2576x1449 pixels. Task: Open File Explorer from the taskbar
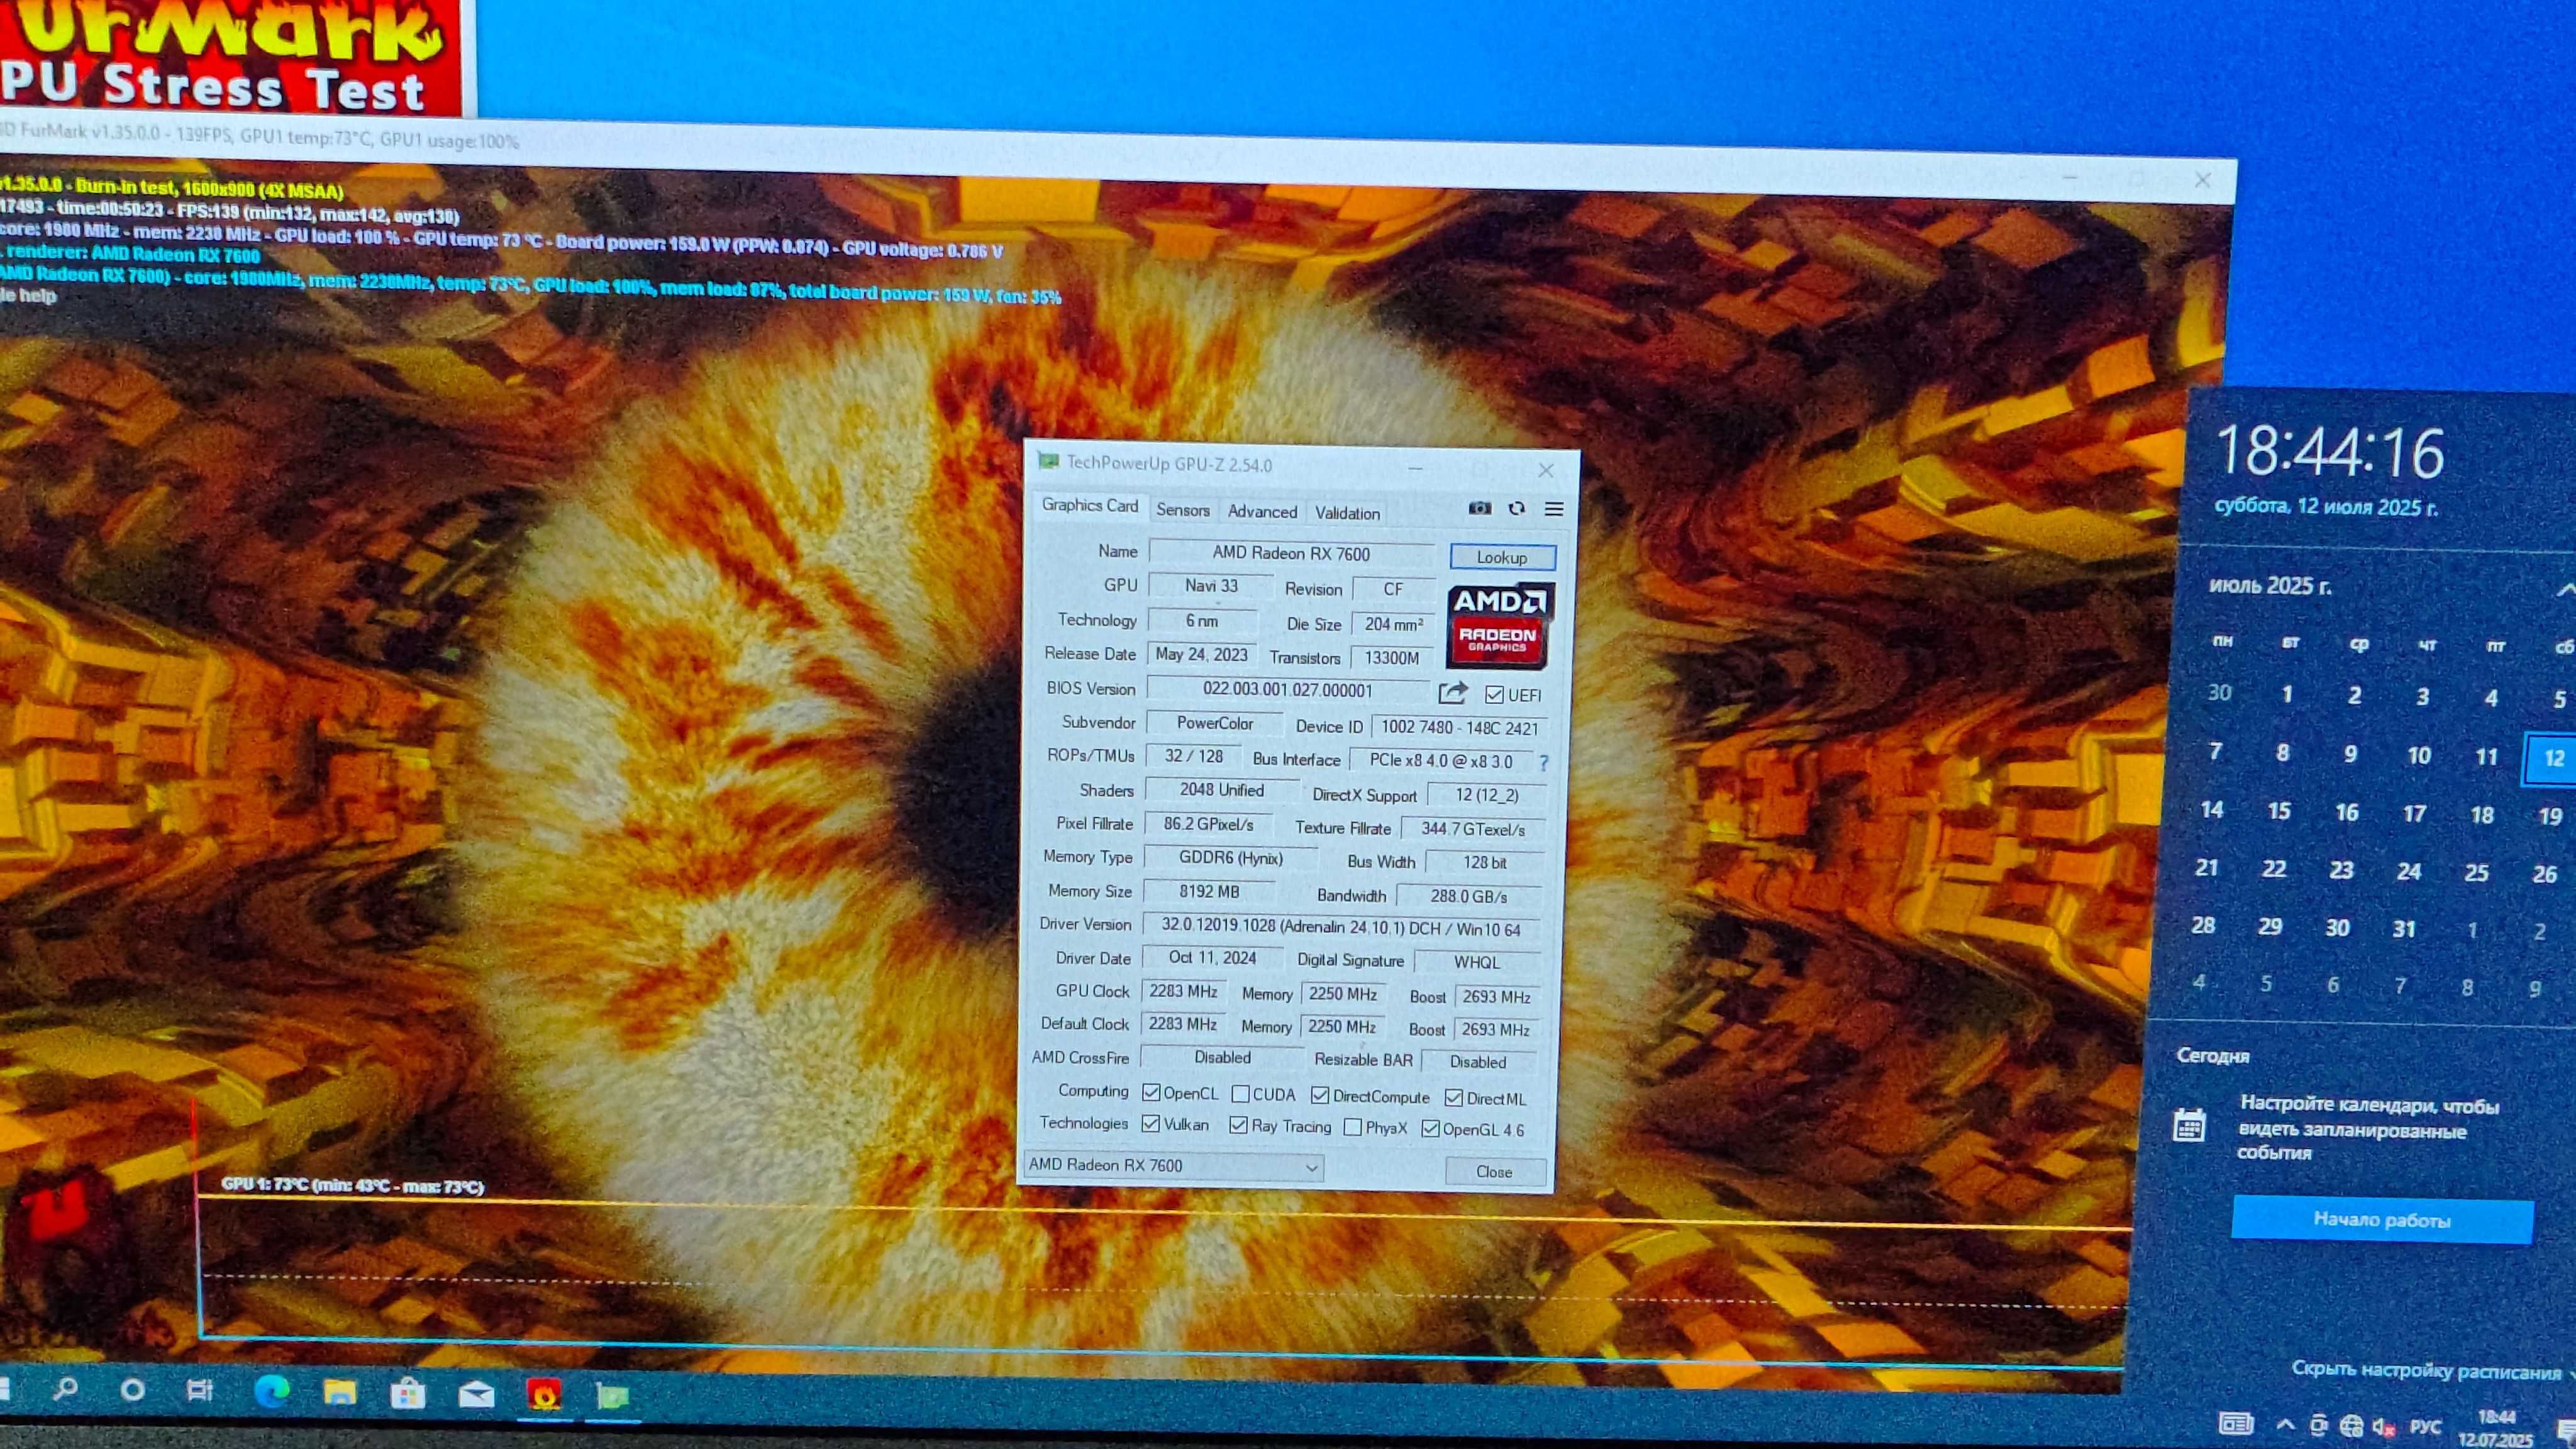click(x=340, y=1392)
